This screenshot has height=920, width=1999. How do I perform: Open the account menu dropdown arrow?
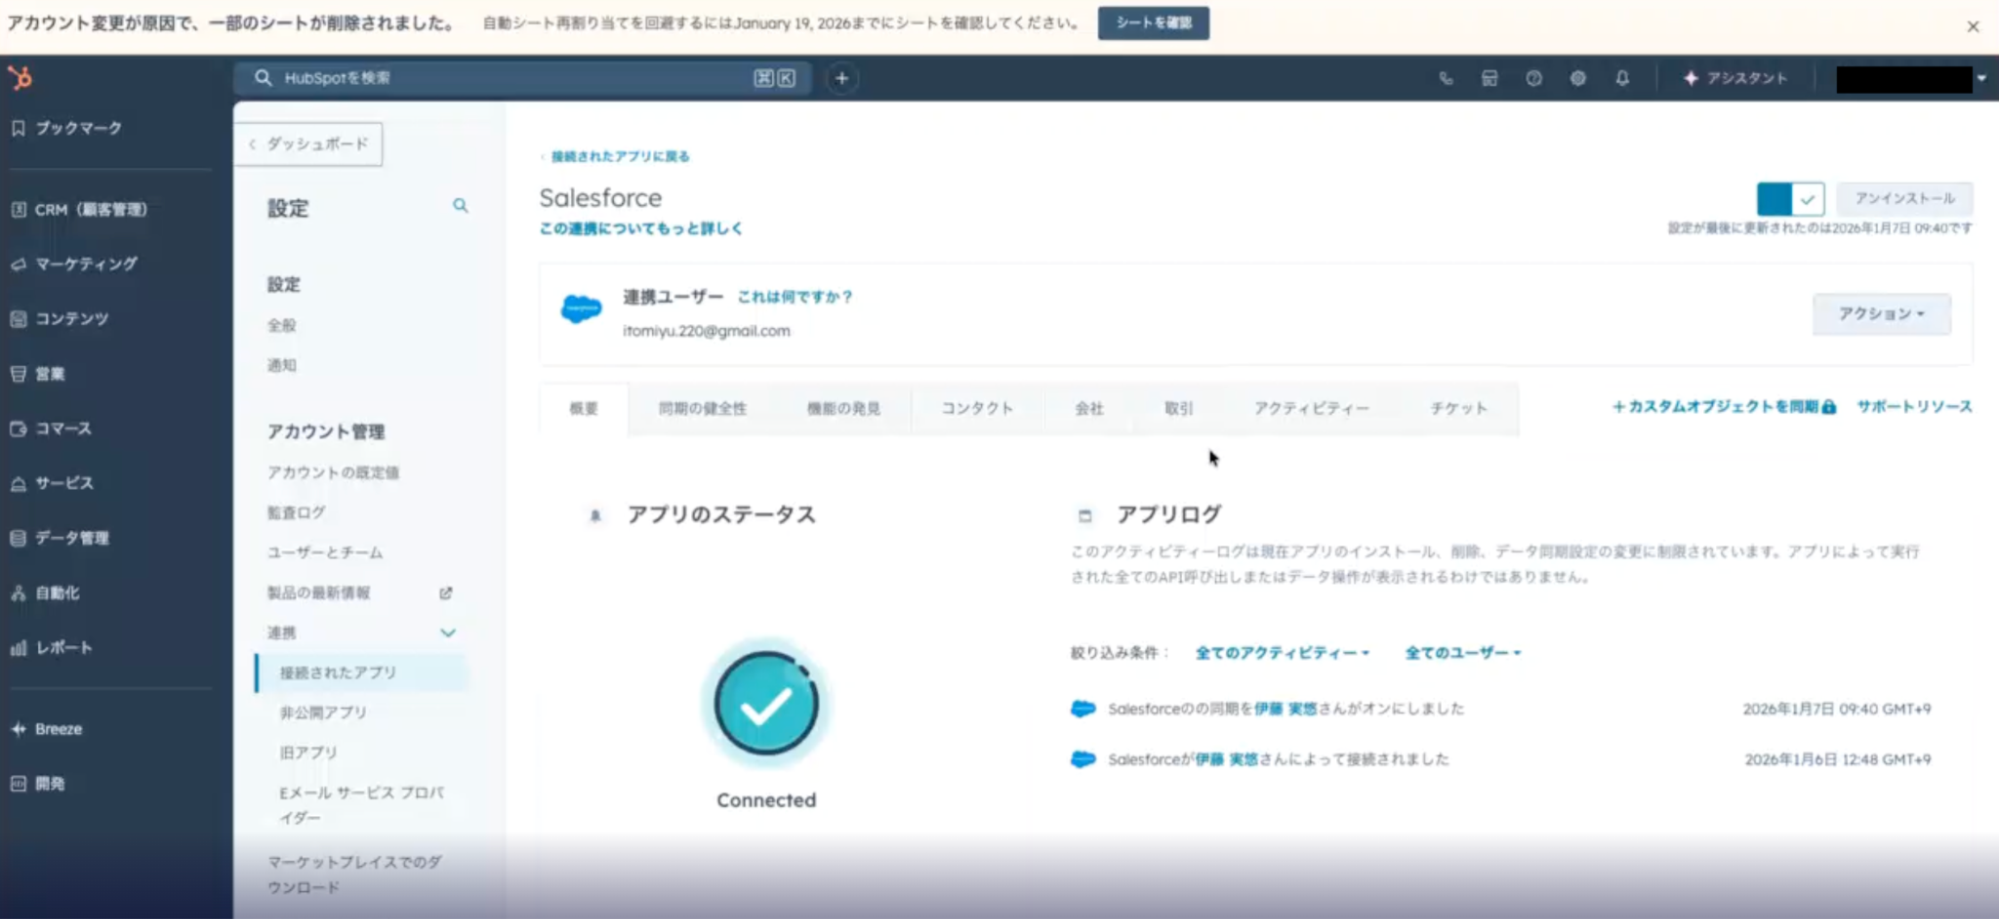point(1981,78)
